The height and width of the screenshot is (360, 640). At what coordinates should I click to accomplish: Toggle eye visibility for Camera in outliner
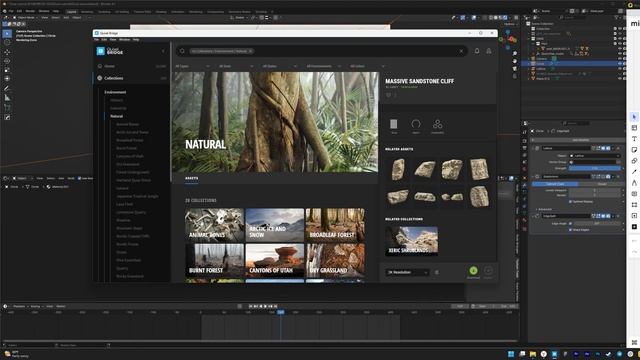pos(620,59)
